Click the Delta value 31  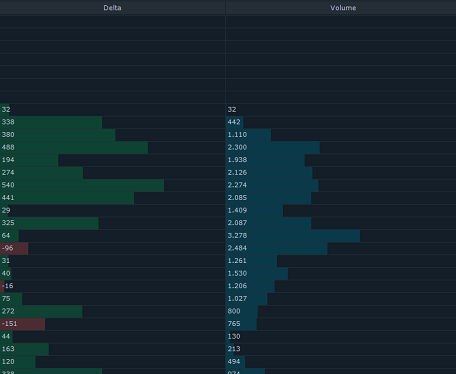coord(6,260)
